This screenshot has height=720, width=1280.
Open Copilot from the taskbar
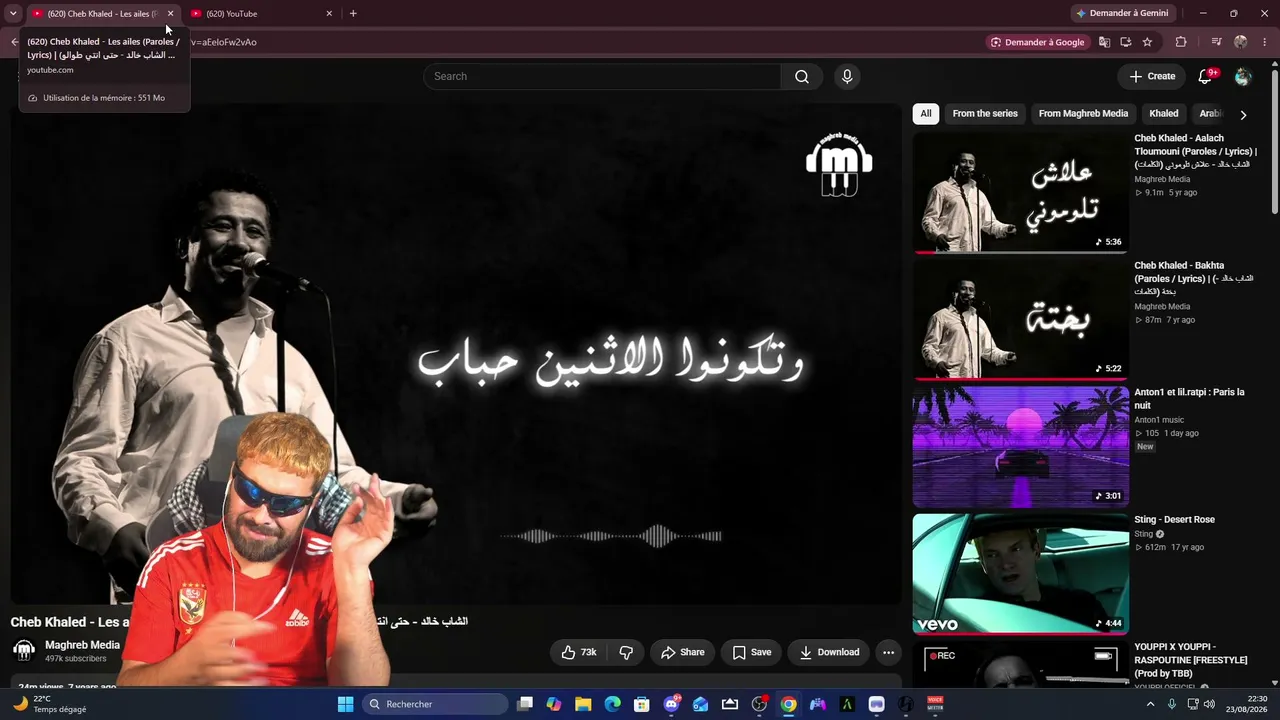coord(554,704)
